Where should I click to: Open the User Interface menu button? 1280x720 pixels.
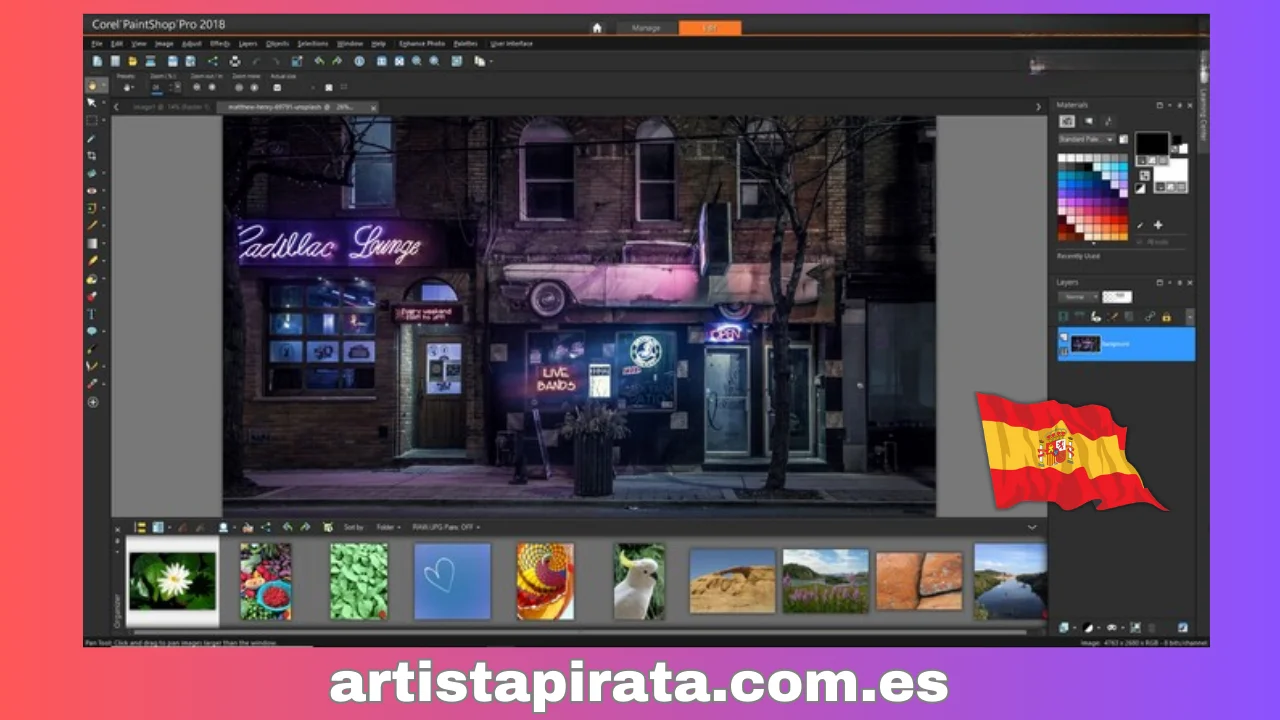click(x=511, y=44)
